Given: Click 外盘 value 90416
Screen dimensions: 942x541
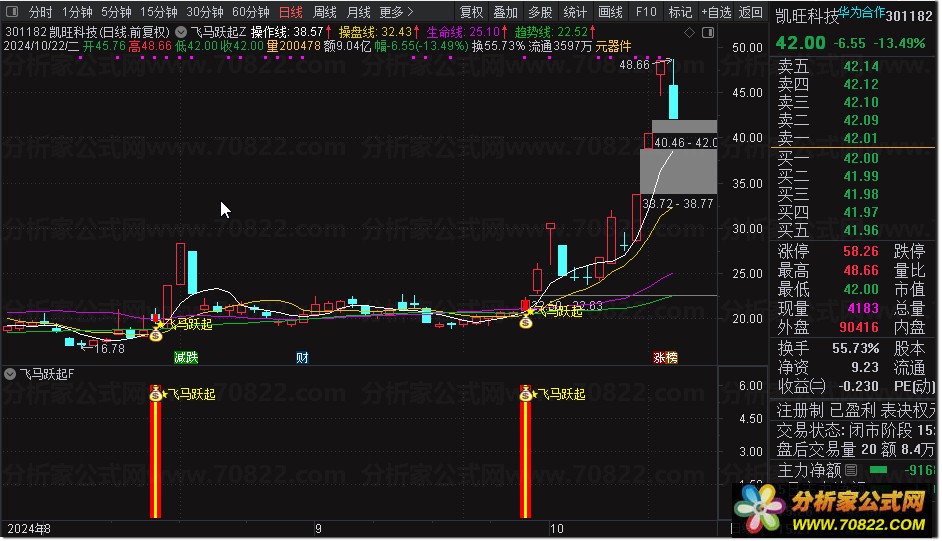Looking at the screenshot, I should 858,327.
